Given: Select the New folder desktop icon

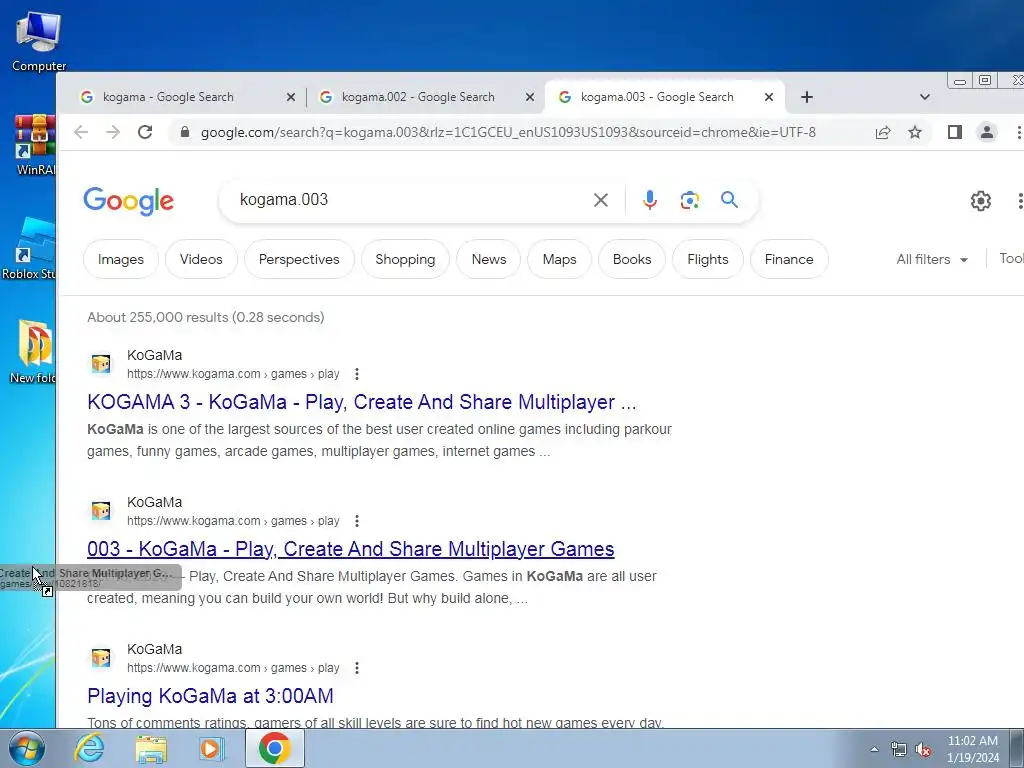Looking at the screenshot, I should click(33, 353).
